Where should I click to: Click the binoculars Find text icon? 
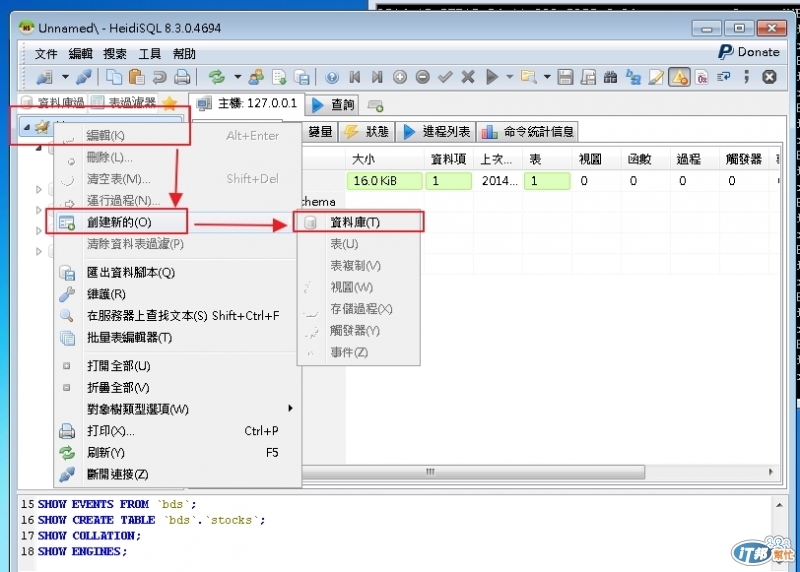[x=610, y=77]
